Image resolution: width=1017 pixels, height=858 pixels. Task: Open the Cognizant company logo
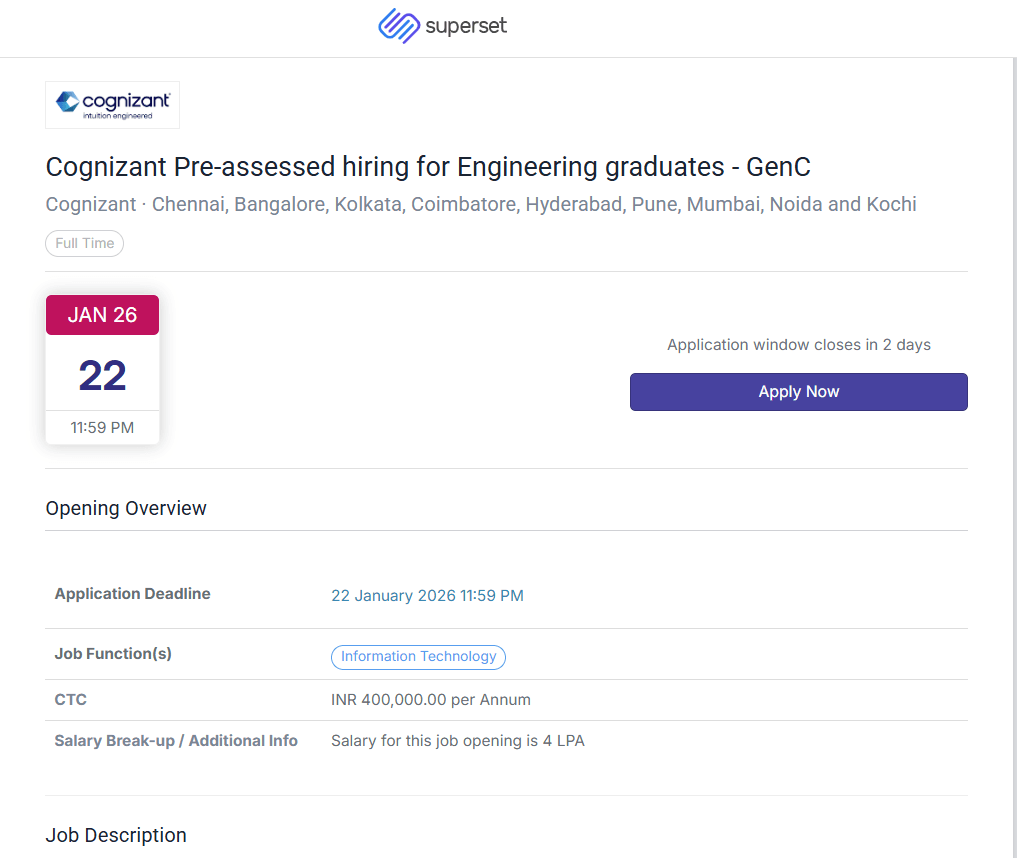coord(113,105)
